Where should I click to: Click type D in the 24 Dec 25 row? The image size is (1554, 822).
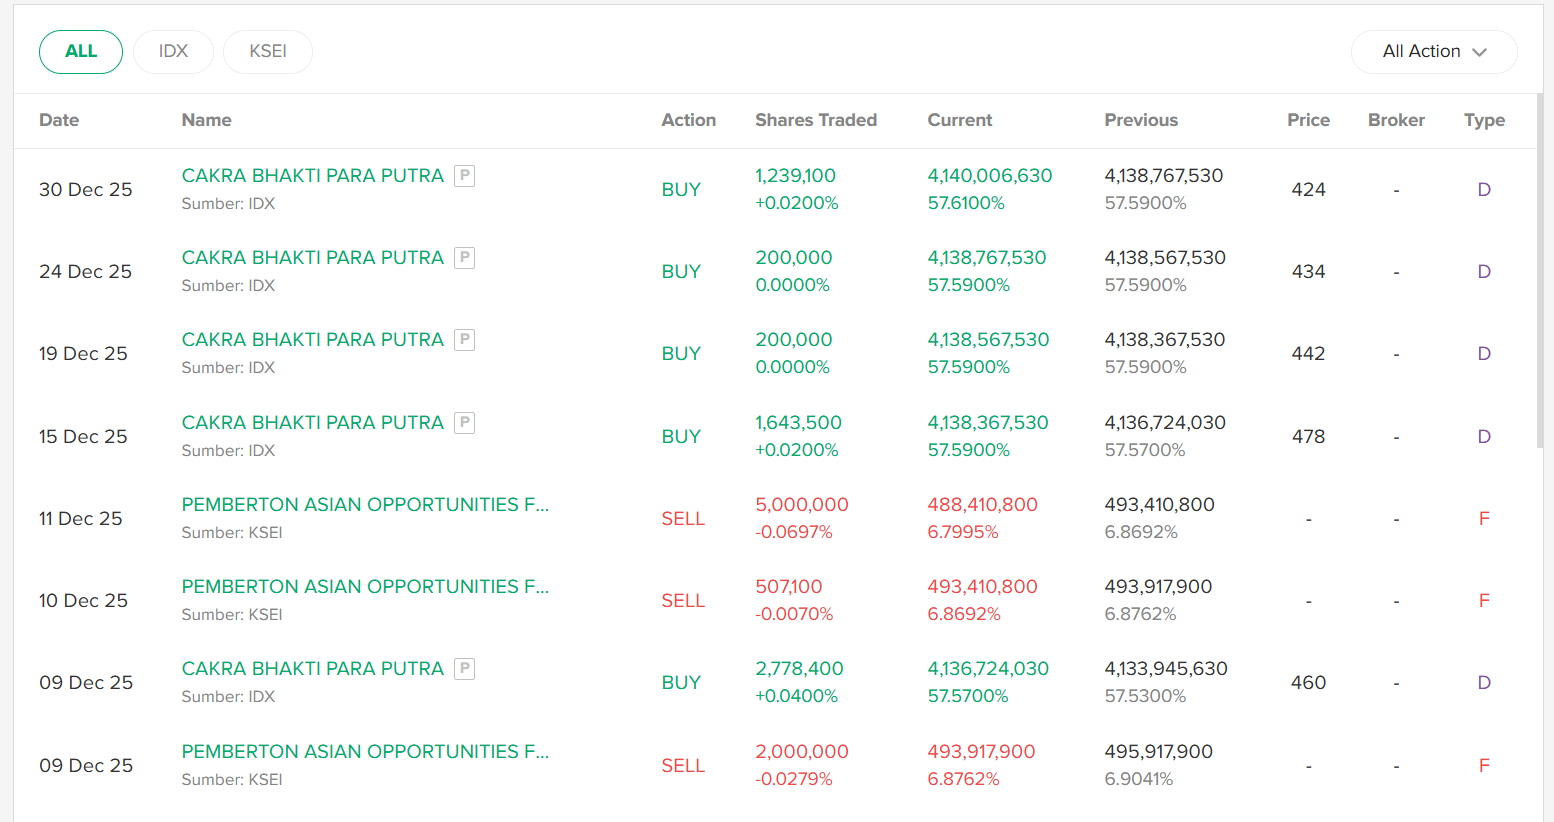1484,272
